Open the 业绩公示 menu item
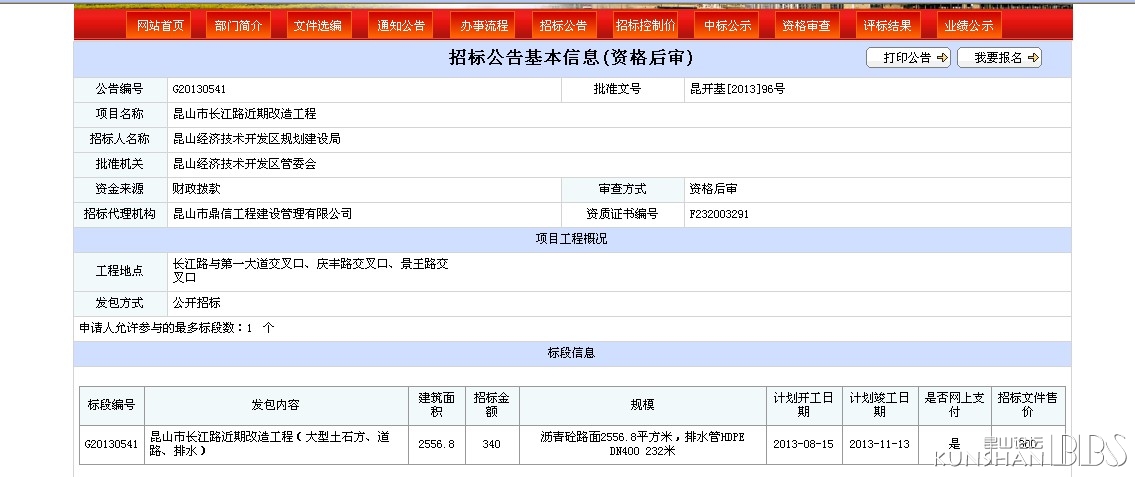This screenshot has height=477, width=1135. [x=969, y=26]
